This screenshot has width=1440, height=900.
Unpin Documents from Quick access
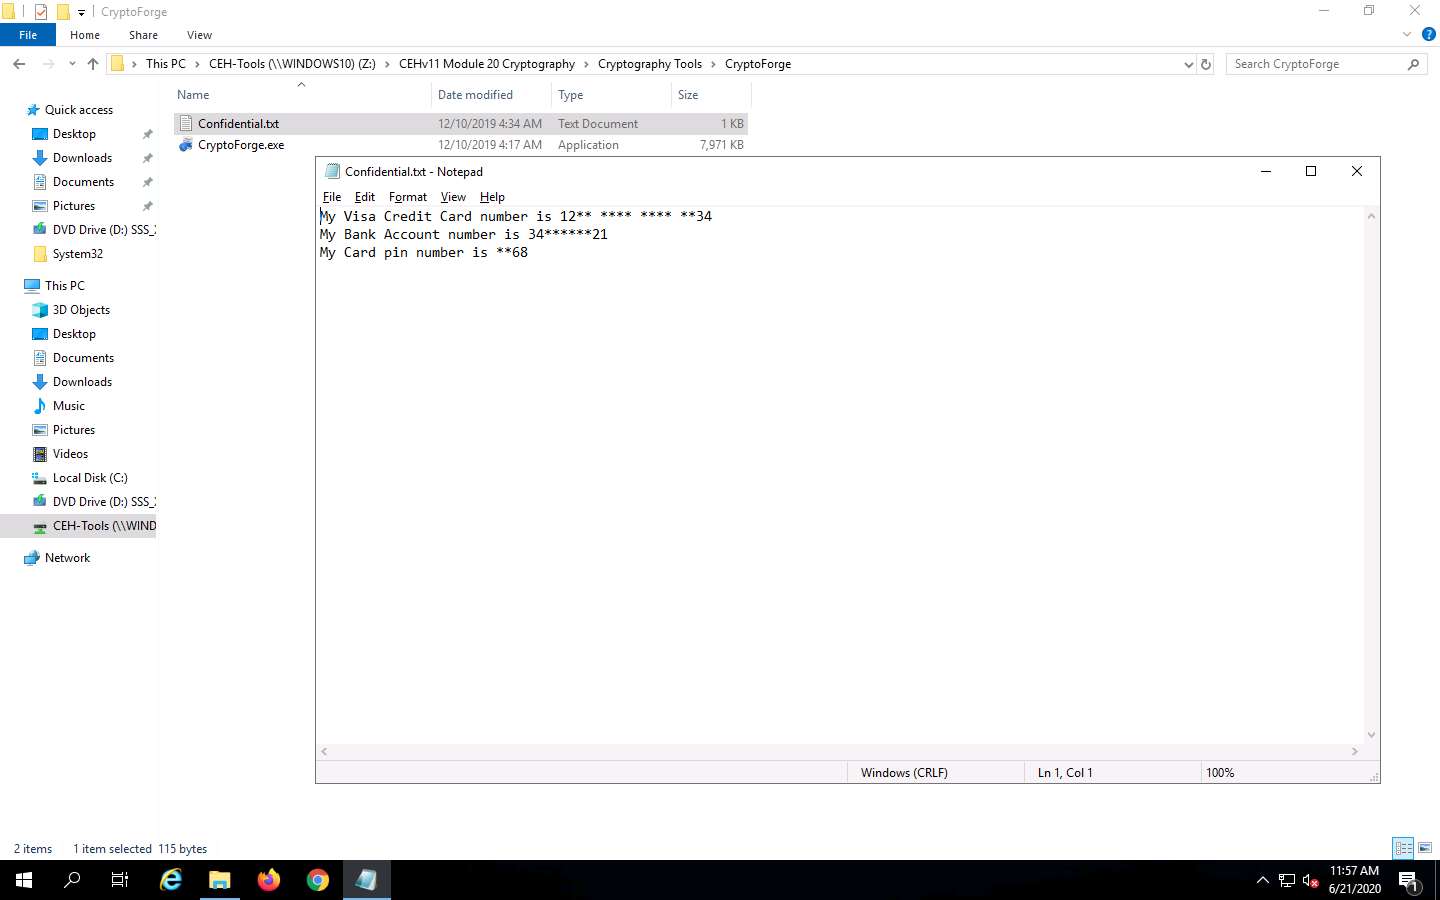point(147,181)
